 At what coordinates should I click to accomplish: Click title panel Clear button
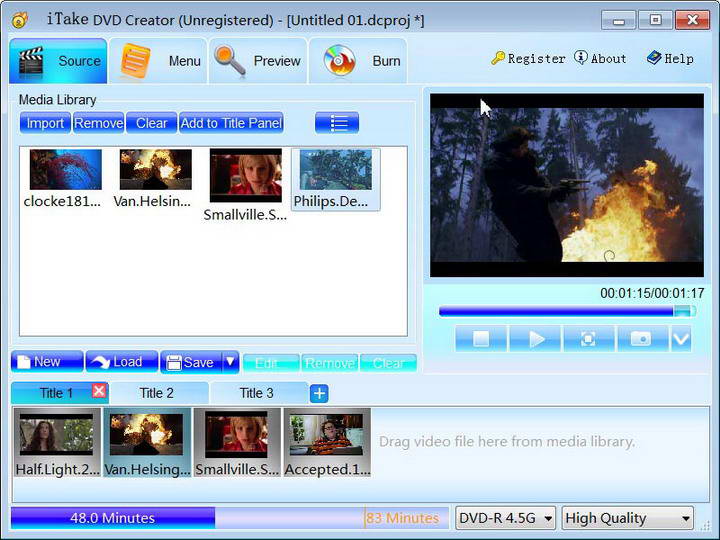pyautogui.click(x=388, y=363)
